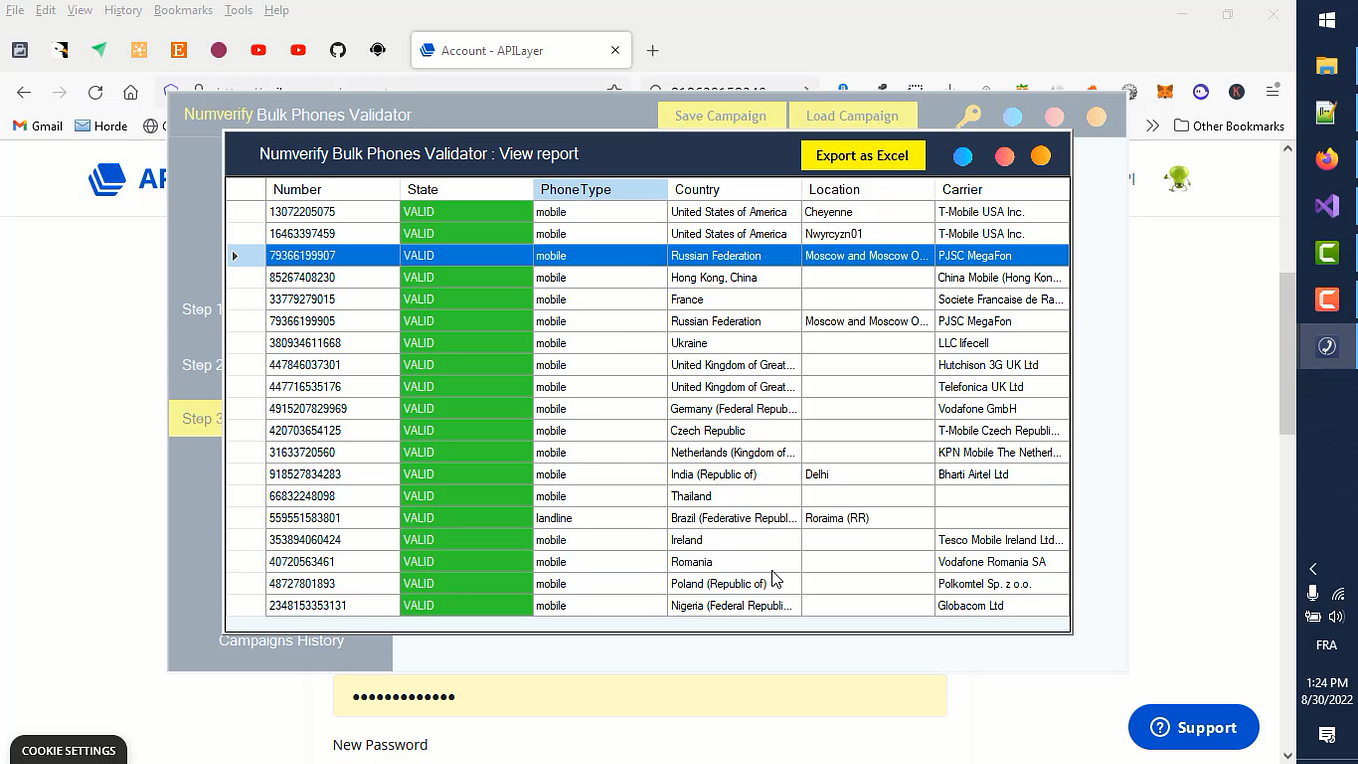
Task: Open GitHub from the bookmarks bar
Action: click(337, 50)
